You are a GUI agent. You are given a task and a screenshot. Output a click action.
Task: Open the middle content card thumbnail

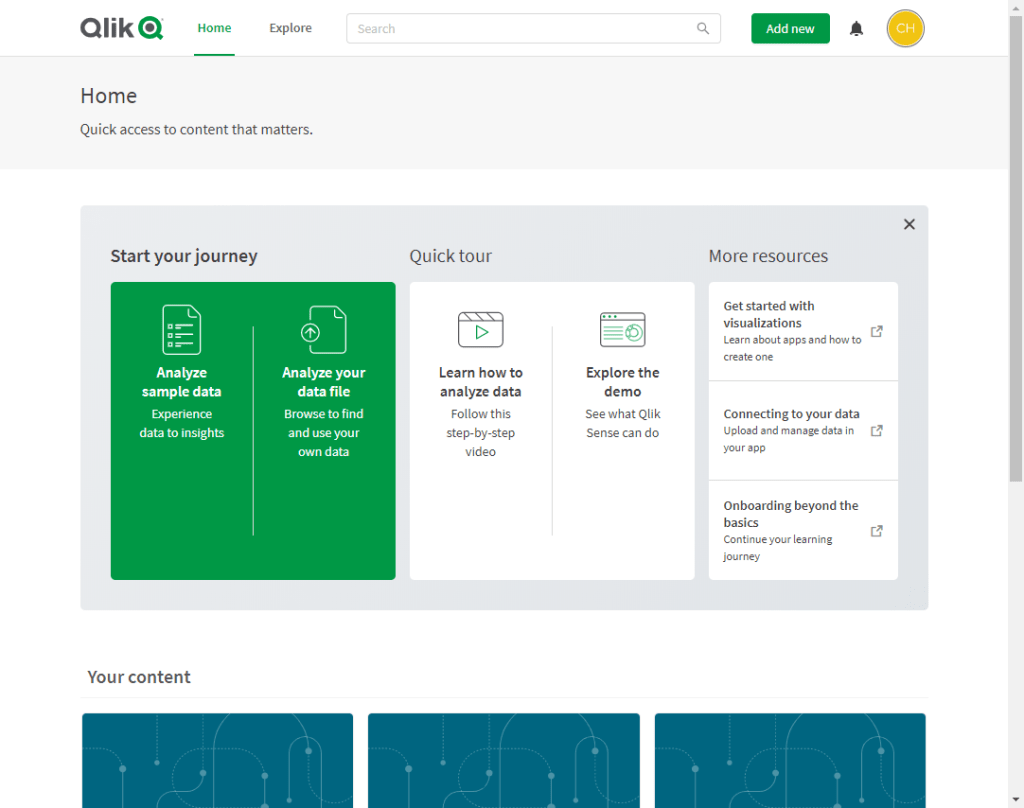tap(503, 760)
